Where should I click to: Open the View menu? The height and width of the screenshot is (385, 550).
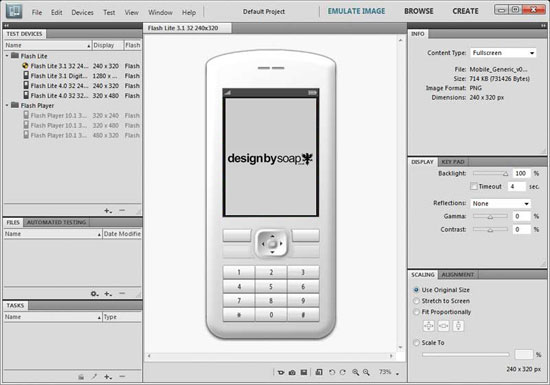(x=132, y=13)
